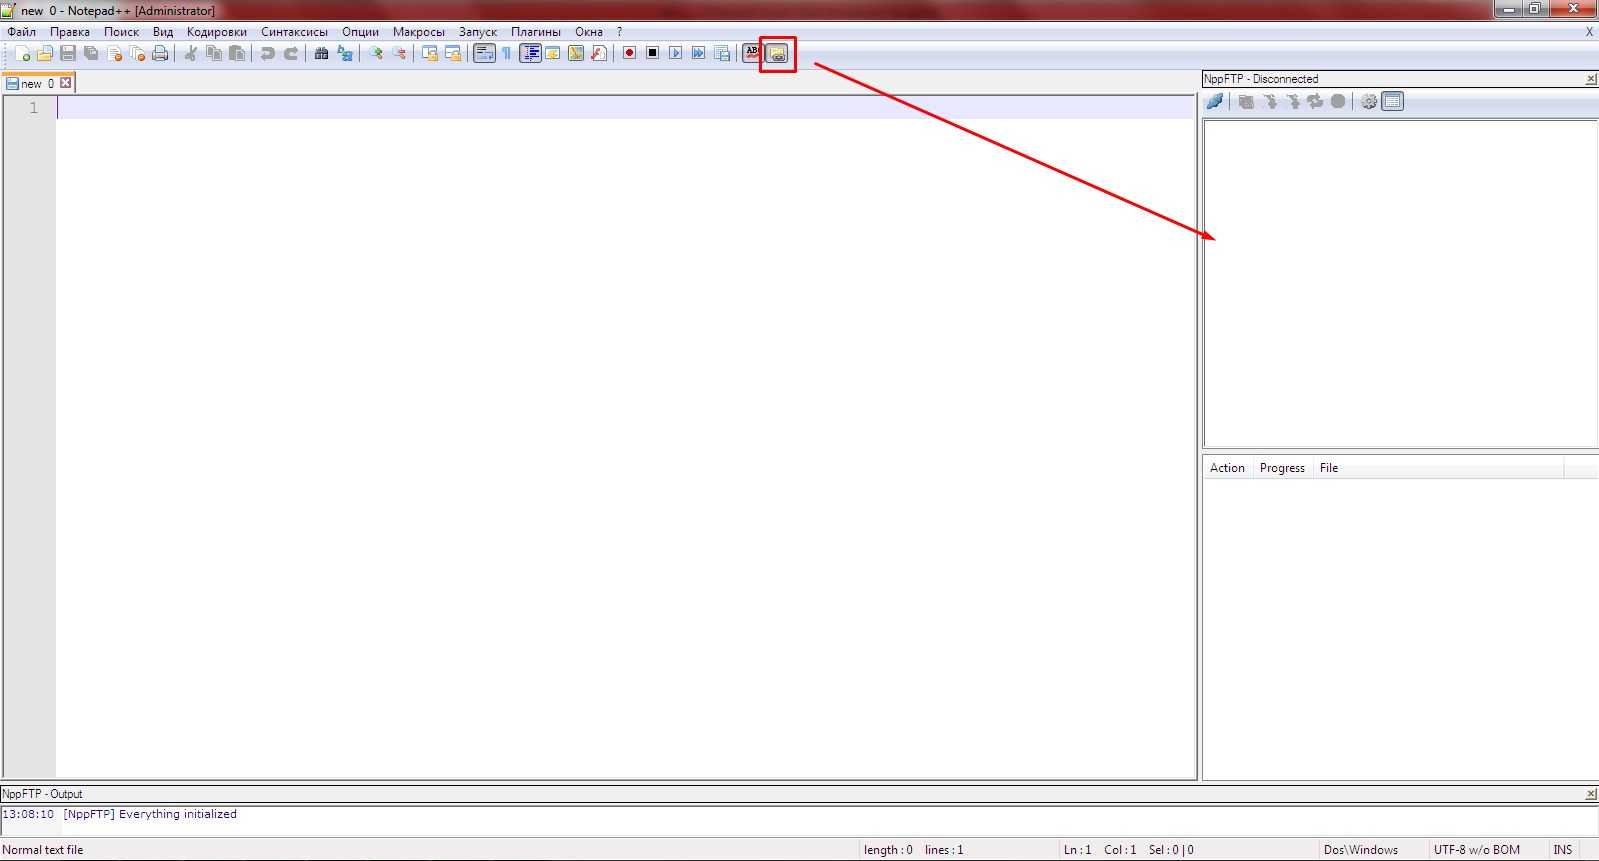Toggle NppFTP Show Messages Window button

click(x=1393, y=101)
